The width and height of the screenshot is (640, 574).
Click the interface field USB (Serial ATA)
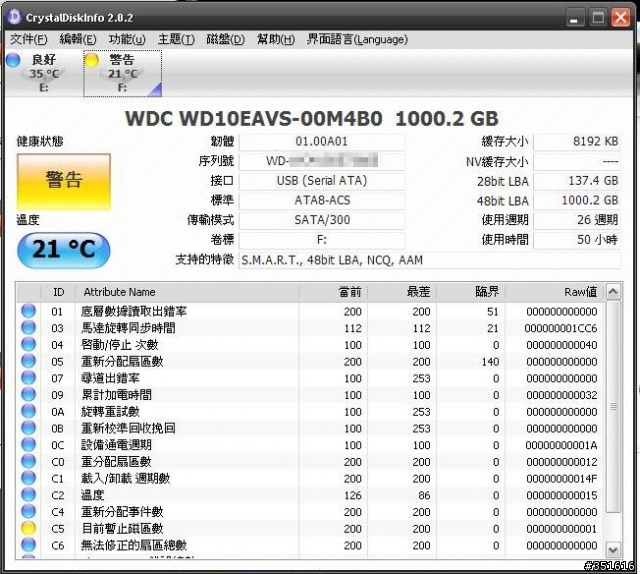[x=322, y=181]
